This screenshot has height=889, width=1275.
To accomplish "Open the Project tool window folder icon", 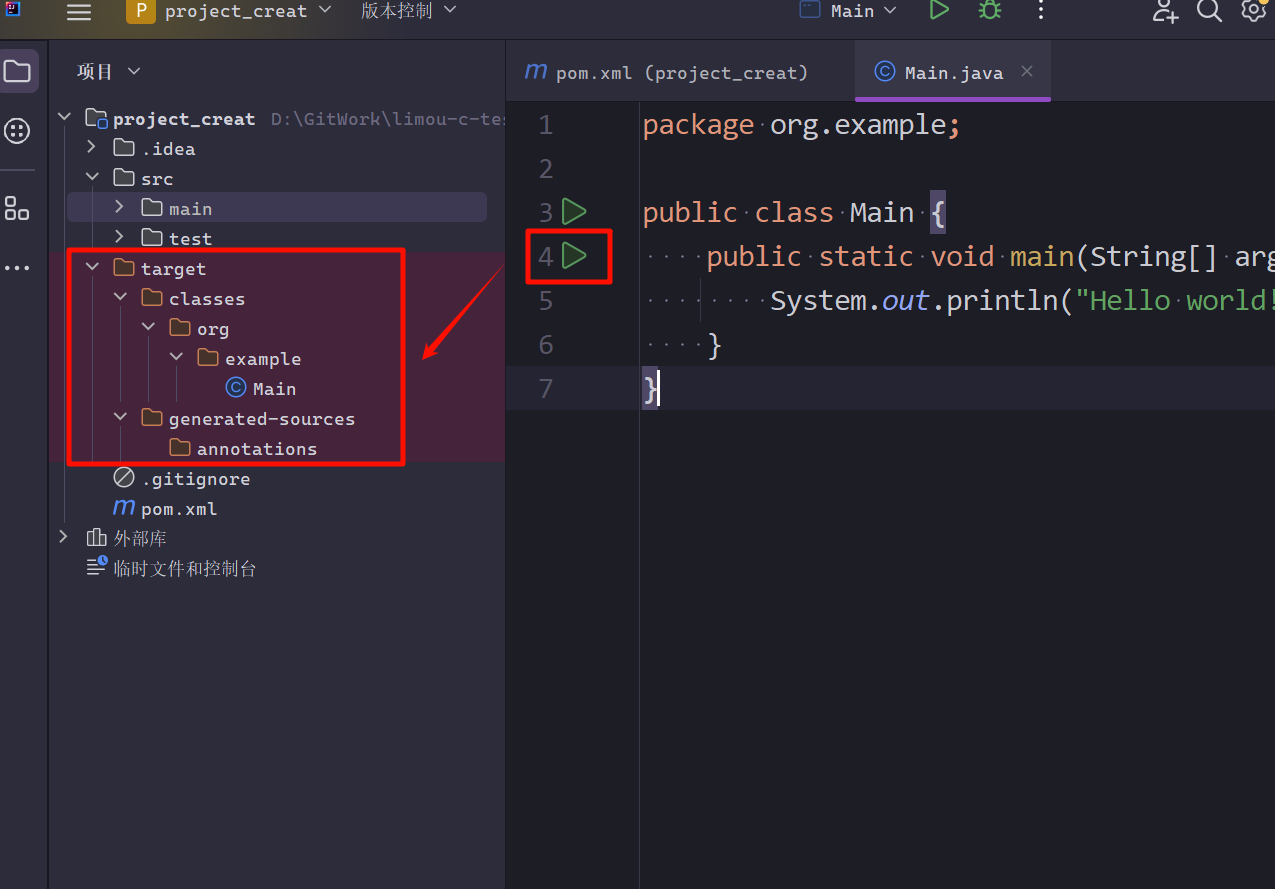I will click(x=18, y=72).
